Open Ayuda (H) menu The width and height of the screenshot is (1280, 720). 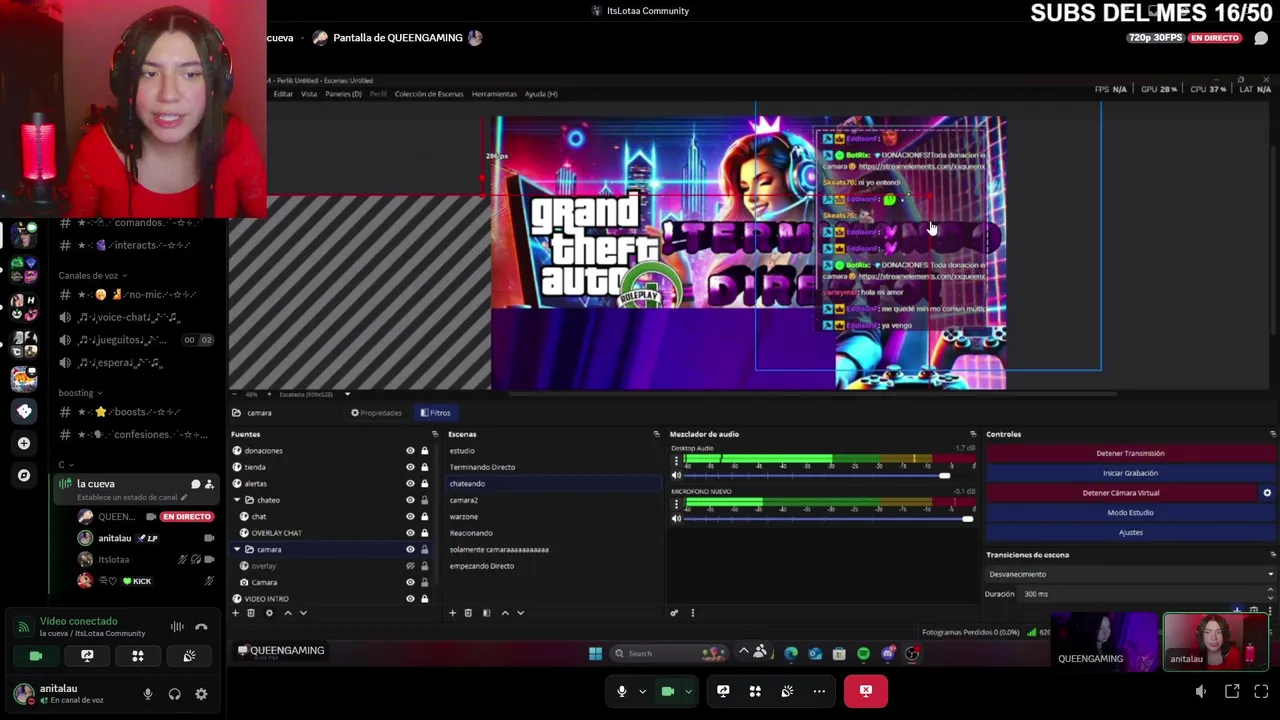point(541,94)
